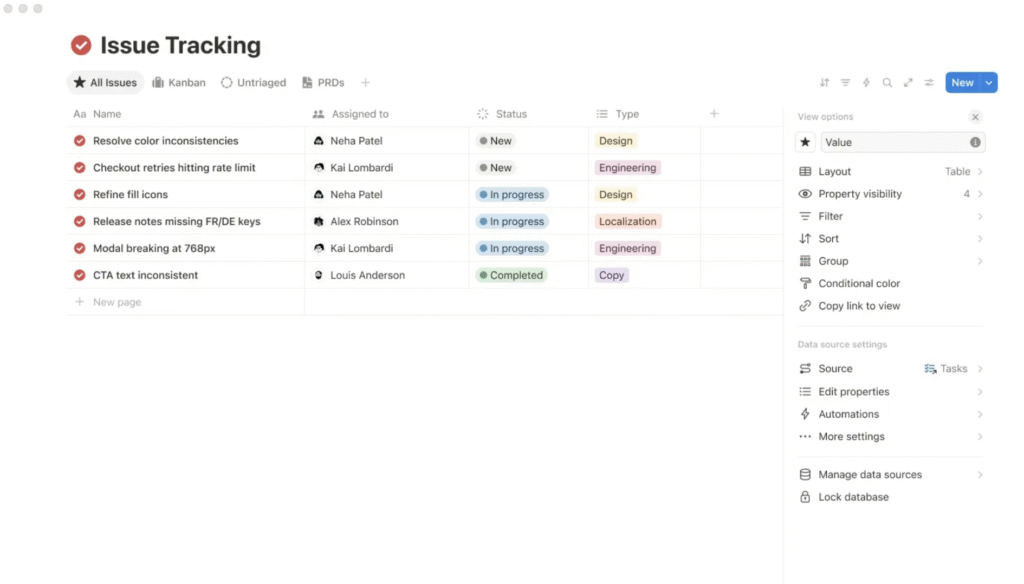Click the expand full-page arrows icon
This screenshot has height=584, width=1024.
(908, 83)
